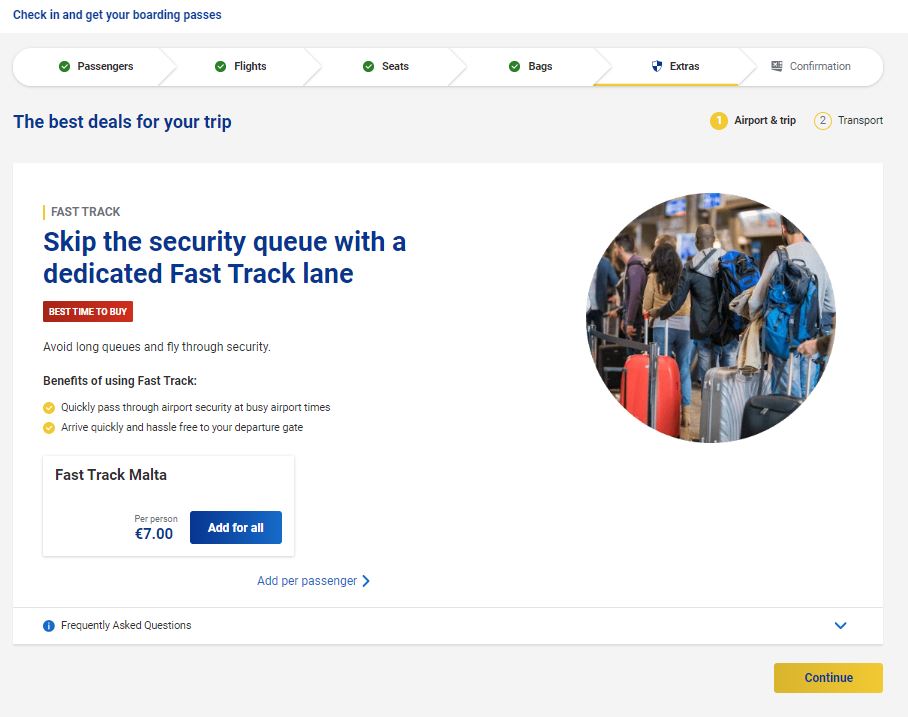Click the green checkmark icon beside Flights

point(220,67)
